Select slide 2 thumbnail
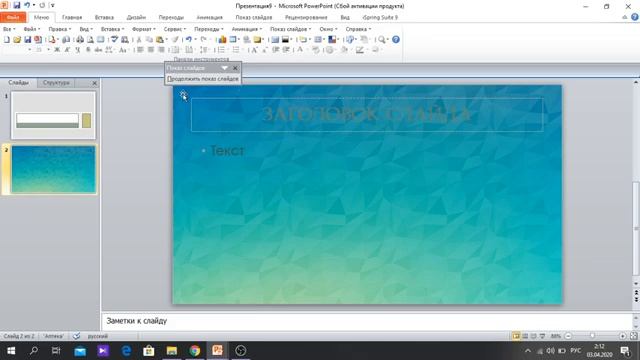Viewport: 640px width, 360px height. 53,169
